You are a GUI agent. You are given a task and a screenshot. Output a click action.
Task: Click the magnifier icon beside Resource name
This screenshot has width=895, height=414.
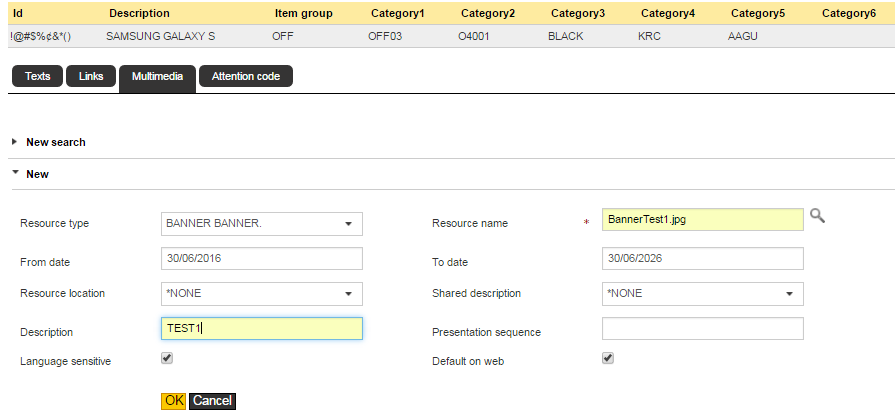[x=817, y=215]
